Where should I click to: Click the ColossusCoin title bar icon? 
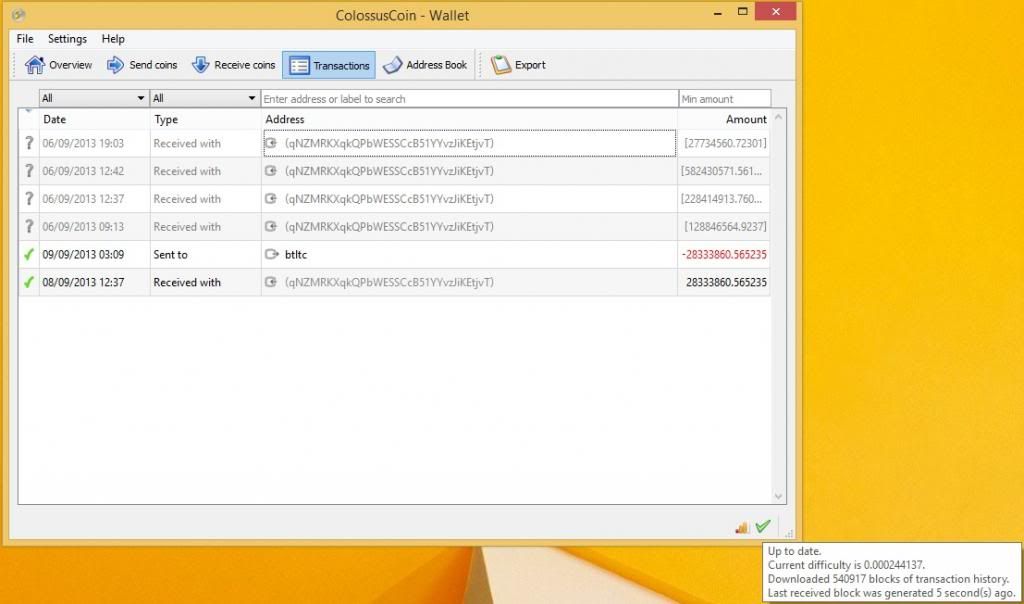(x=18, y=14)
